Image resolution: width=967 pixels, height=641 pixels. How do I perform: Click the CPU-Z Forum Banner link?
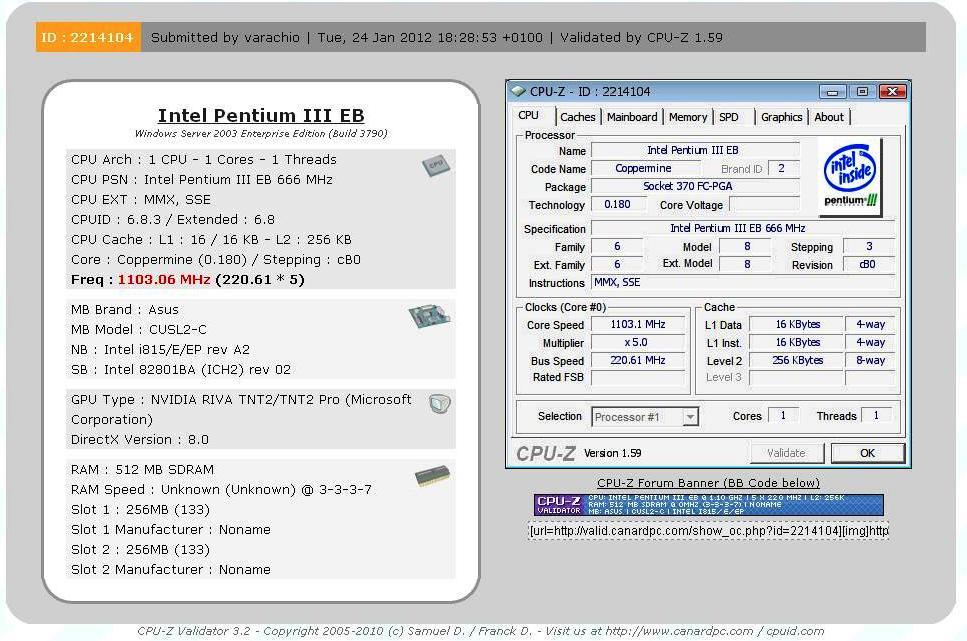708,483
